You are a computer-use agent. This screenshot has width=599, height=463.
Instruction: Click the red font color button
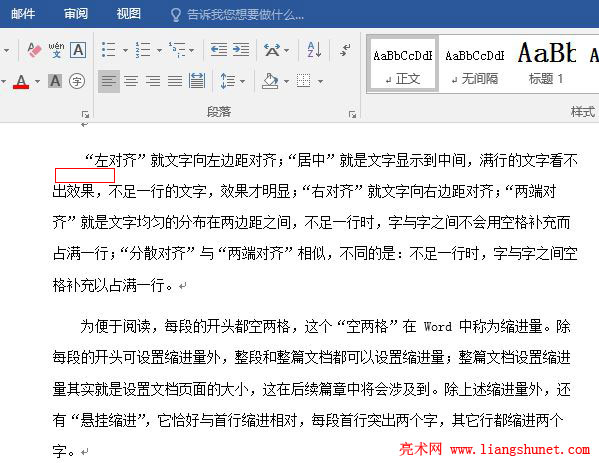21,81
